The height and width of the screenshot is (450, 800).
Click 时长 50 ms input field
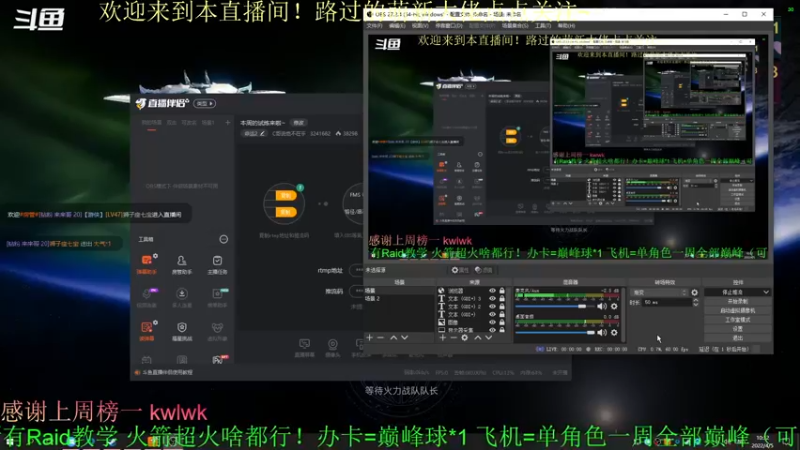[x=666, y=302]
